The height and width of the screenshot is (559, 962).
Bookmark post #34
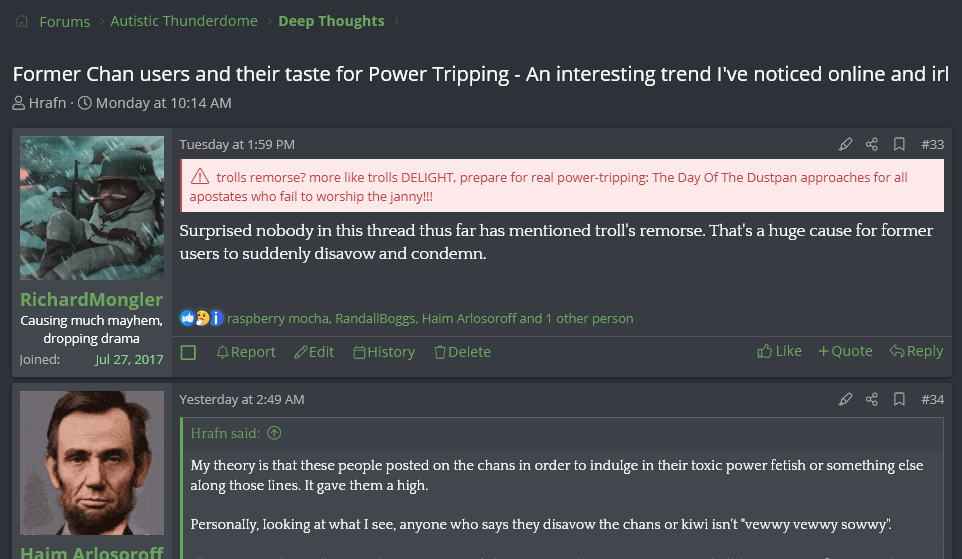[899, 399]
